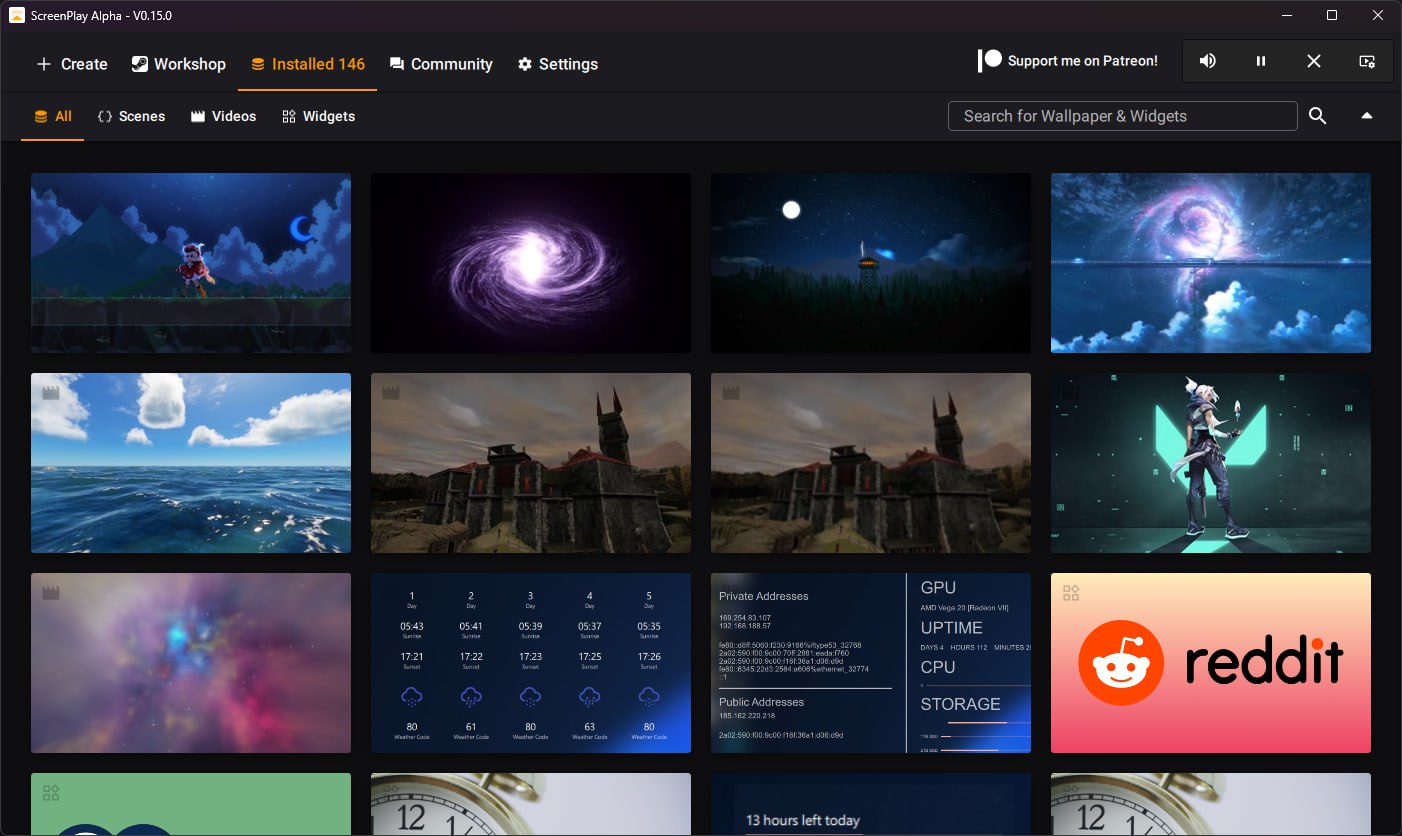Screen dimensions: 1402x836
Task: Pause all running wallpapers
Action: click(x=1261, y=61)
